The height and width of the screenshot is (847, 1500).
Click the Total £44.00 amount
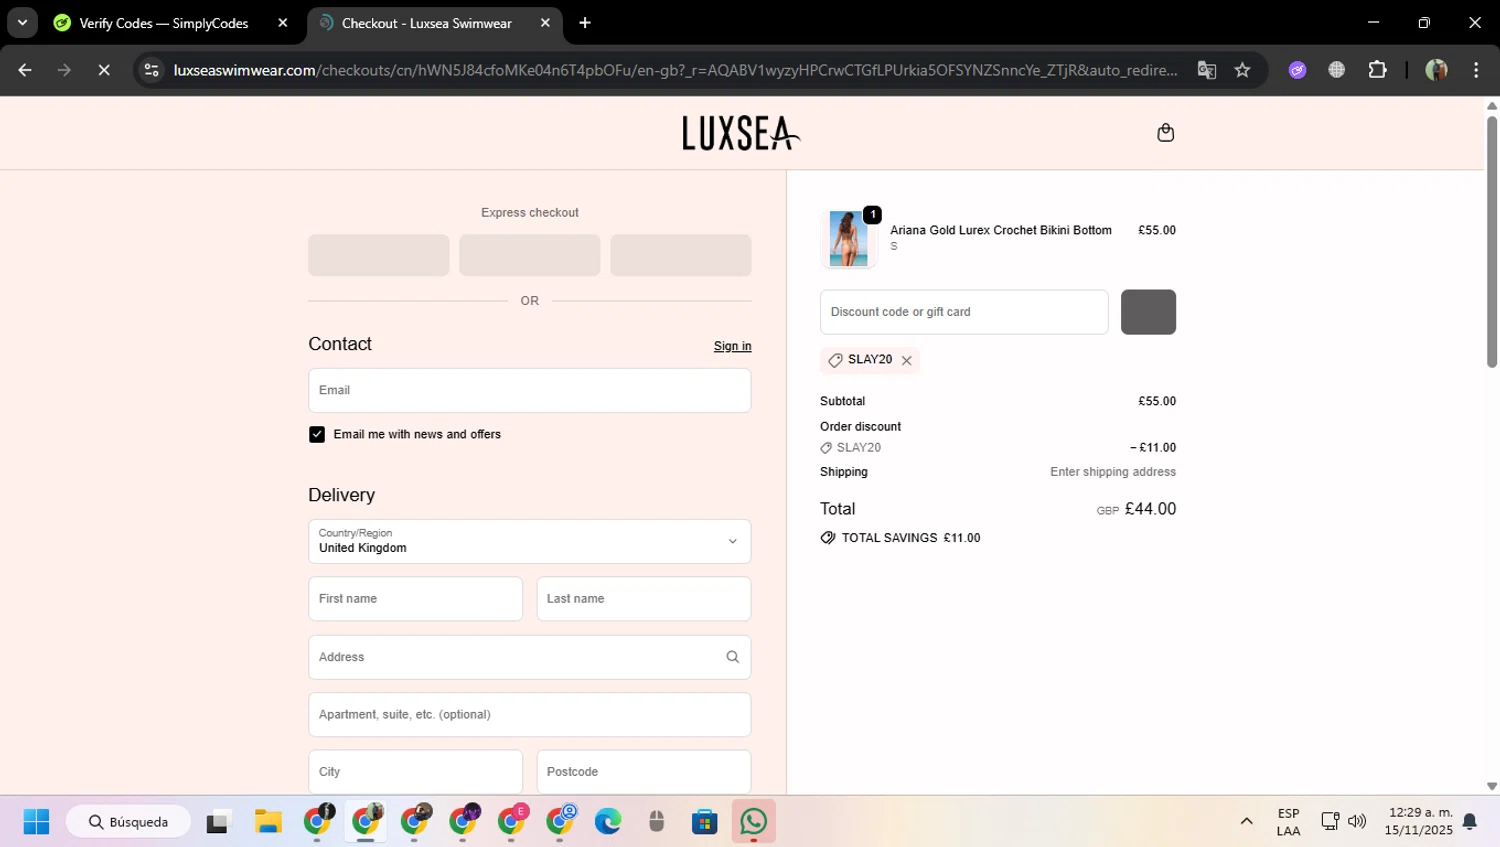click(1150, 509)
